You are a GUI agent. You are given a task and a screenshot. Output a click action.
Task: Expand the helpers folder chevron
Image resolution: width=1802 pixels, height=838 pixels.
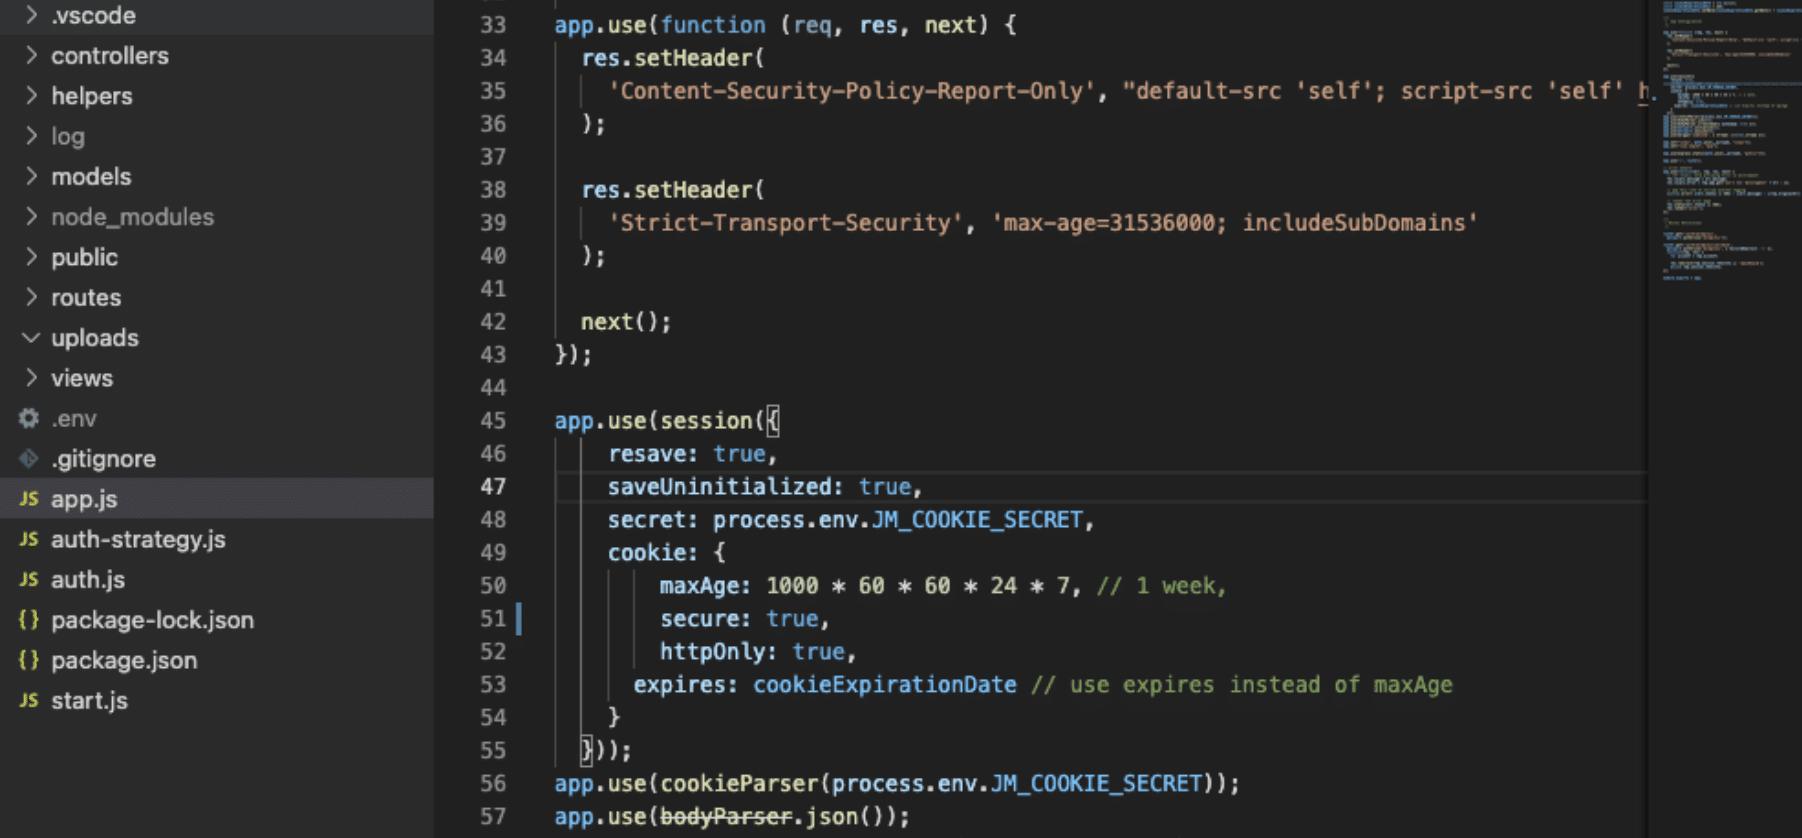tap(31, 95)
